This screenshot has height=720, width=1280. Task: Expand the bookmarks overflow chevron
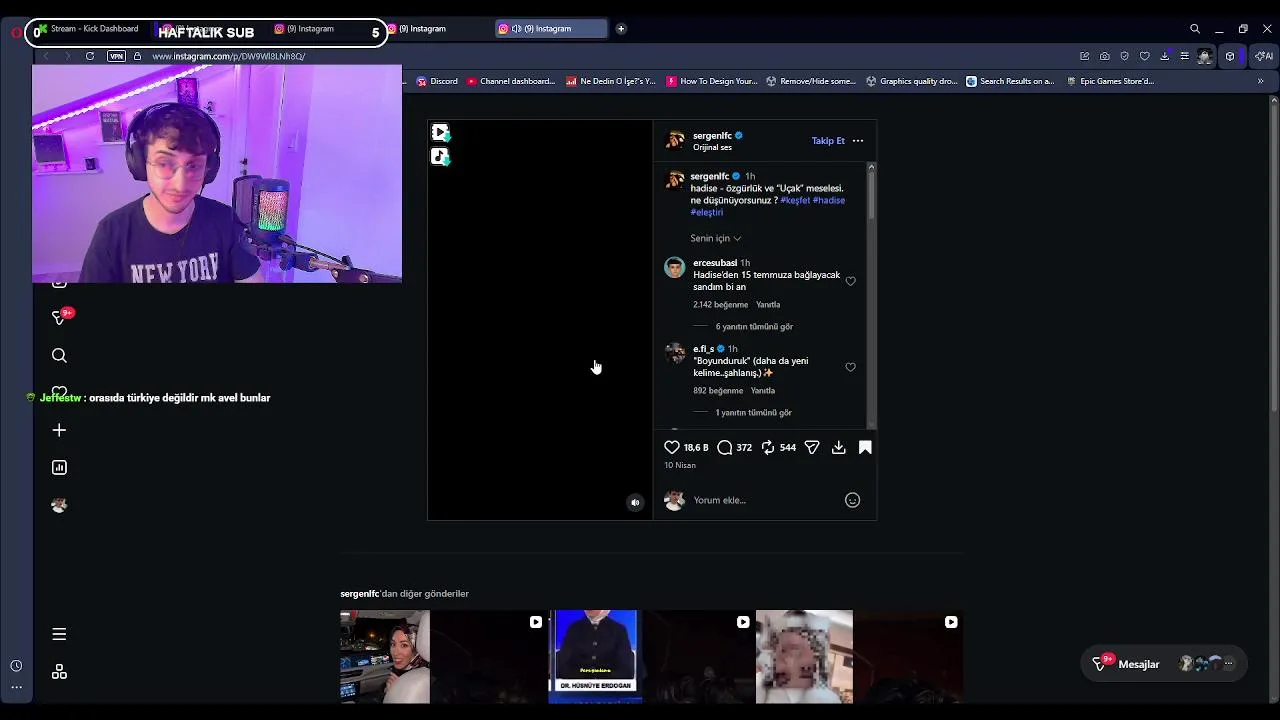pyautogui.click(x=1260, y=81)
